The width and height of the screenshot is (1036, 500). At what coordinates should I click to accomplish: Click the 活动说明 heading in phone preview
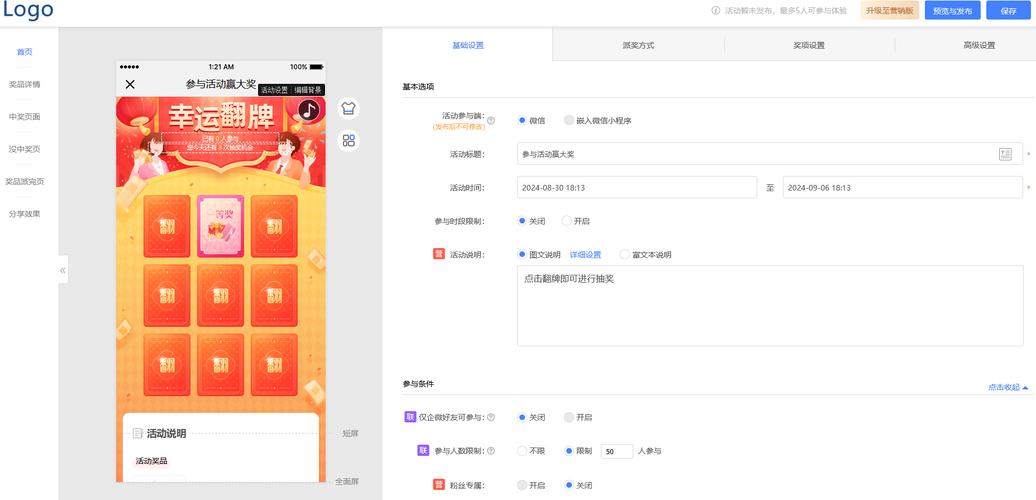(x=166, y=433)
